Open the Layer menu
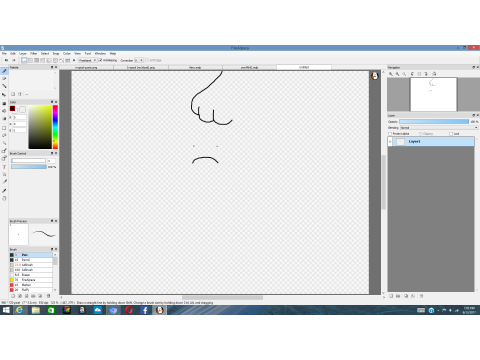 coord(23,53)
